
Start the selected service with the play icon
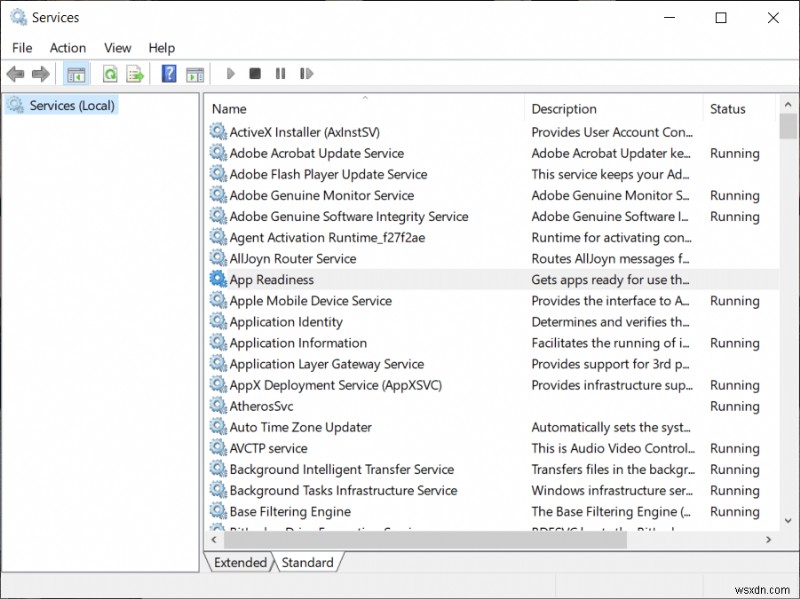[x=230, y=73]
